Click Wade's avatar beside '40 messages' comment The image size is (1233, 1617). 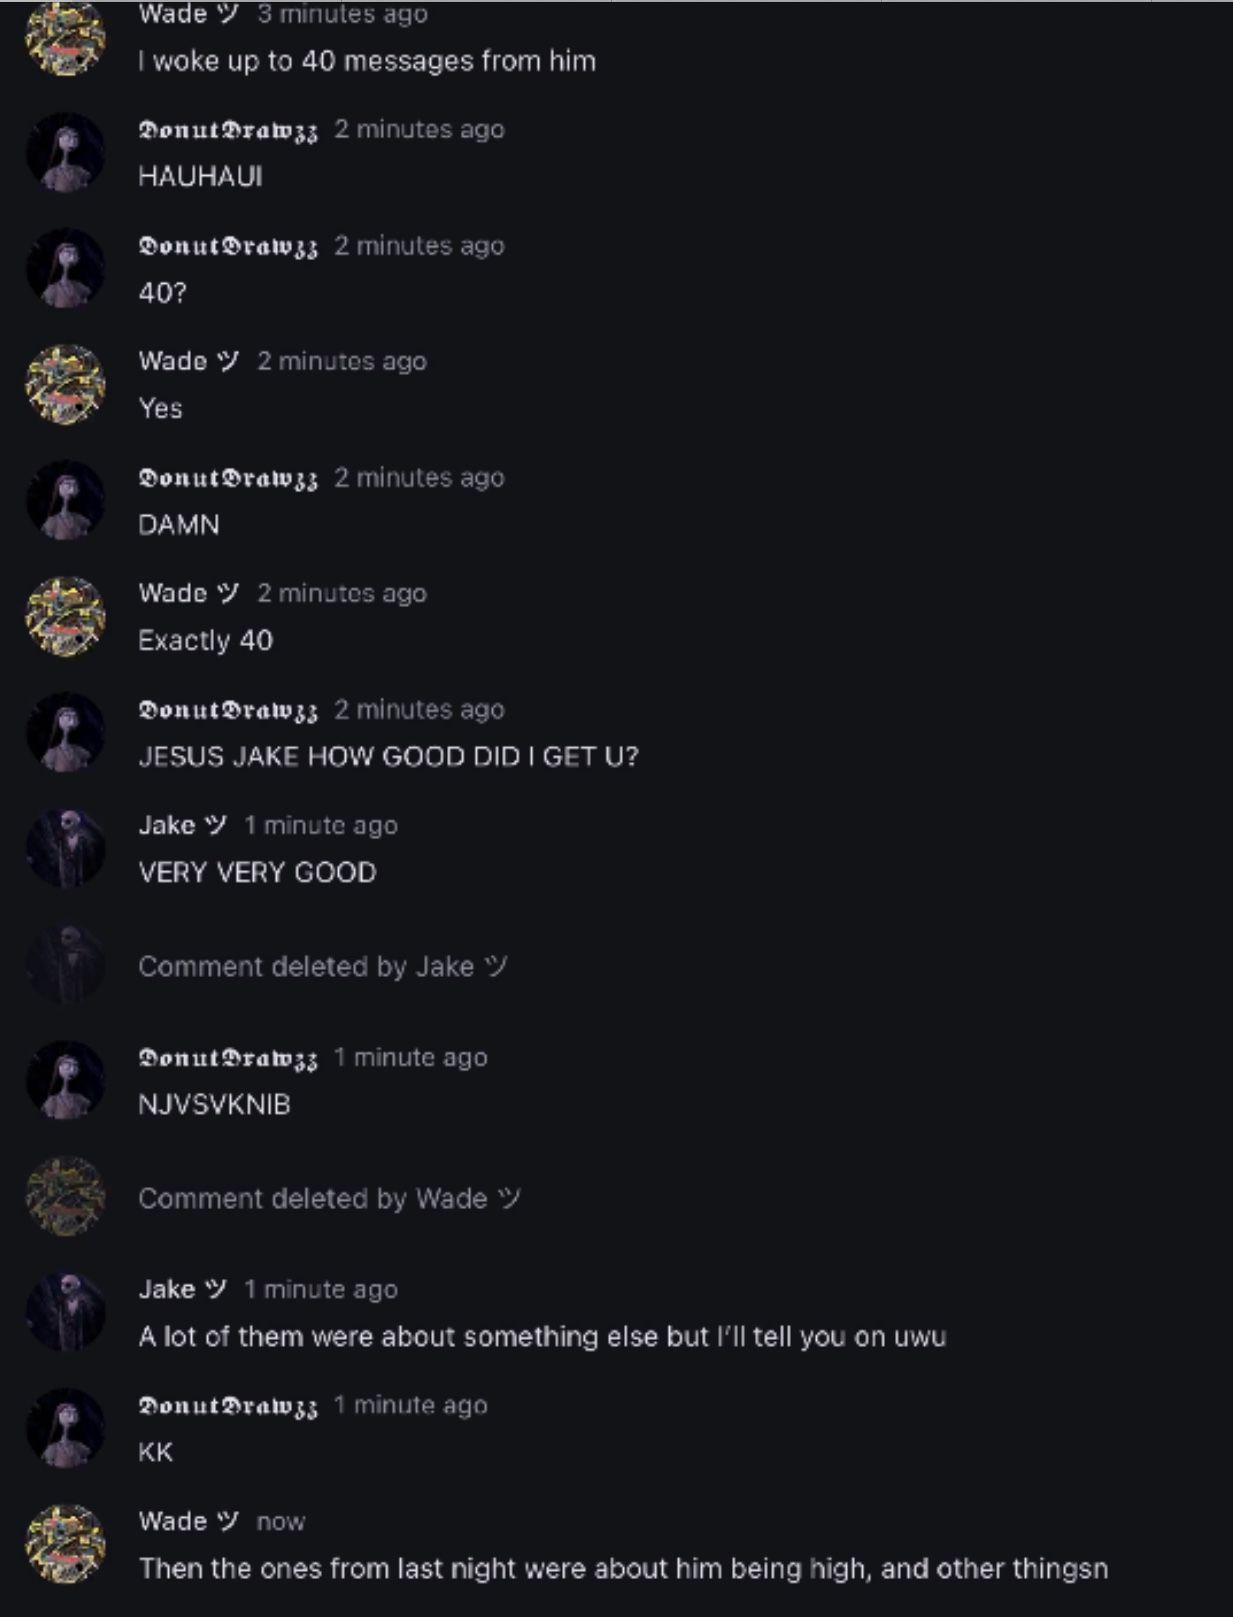[65, 37]
